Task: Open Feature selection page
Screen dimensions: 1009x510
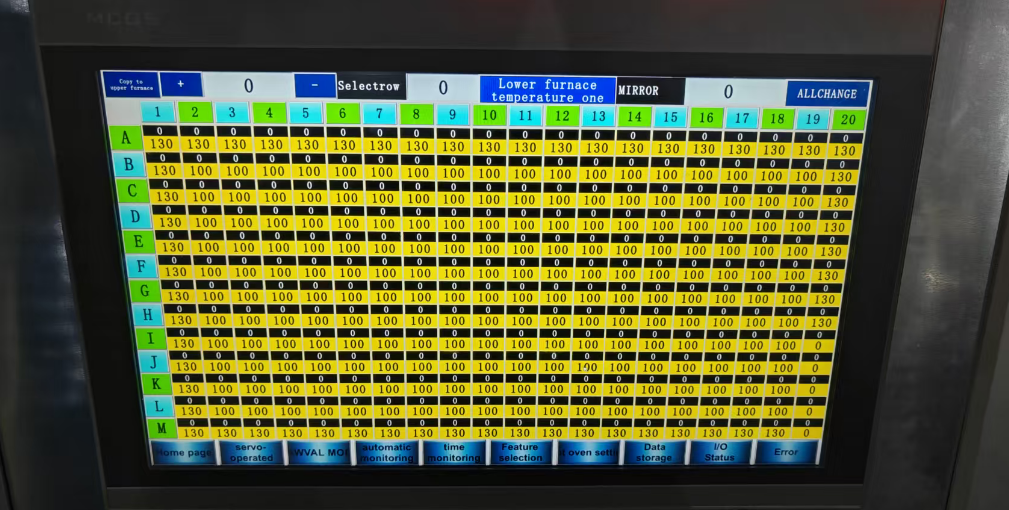Action: [520, 452]
